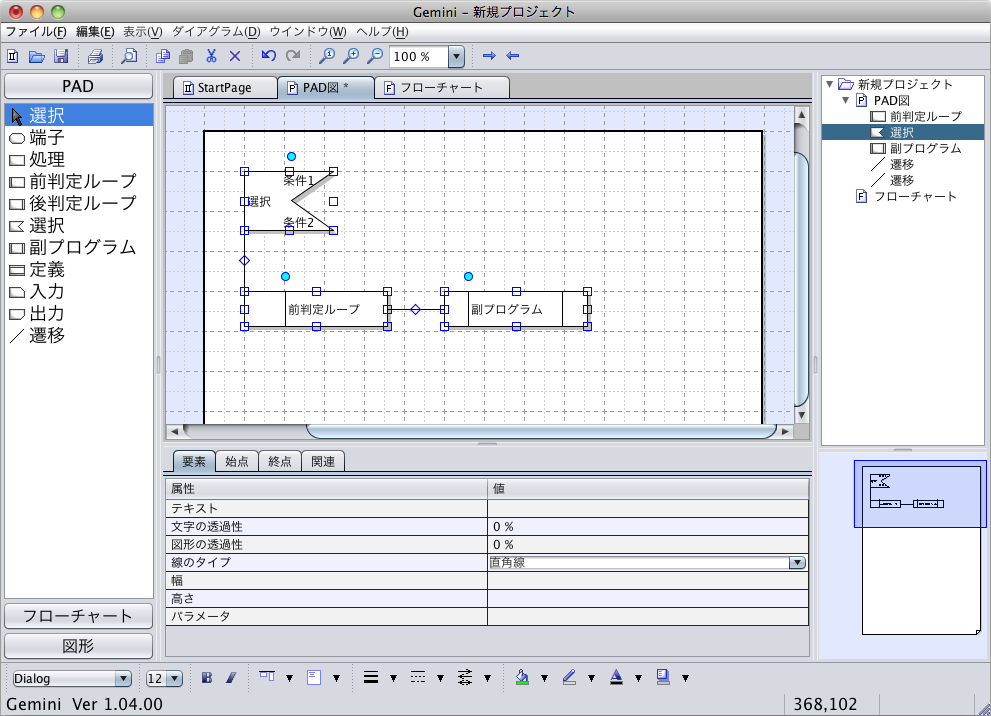This screenshot has width=991, height=716.
Task: Collapse the 新規プロジェクト tree node
Action: 830,84
